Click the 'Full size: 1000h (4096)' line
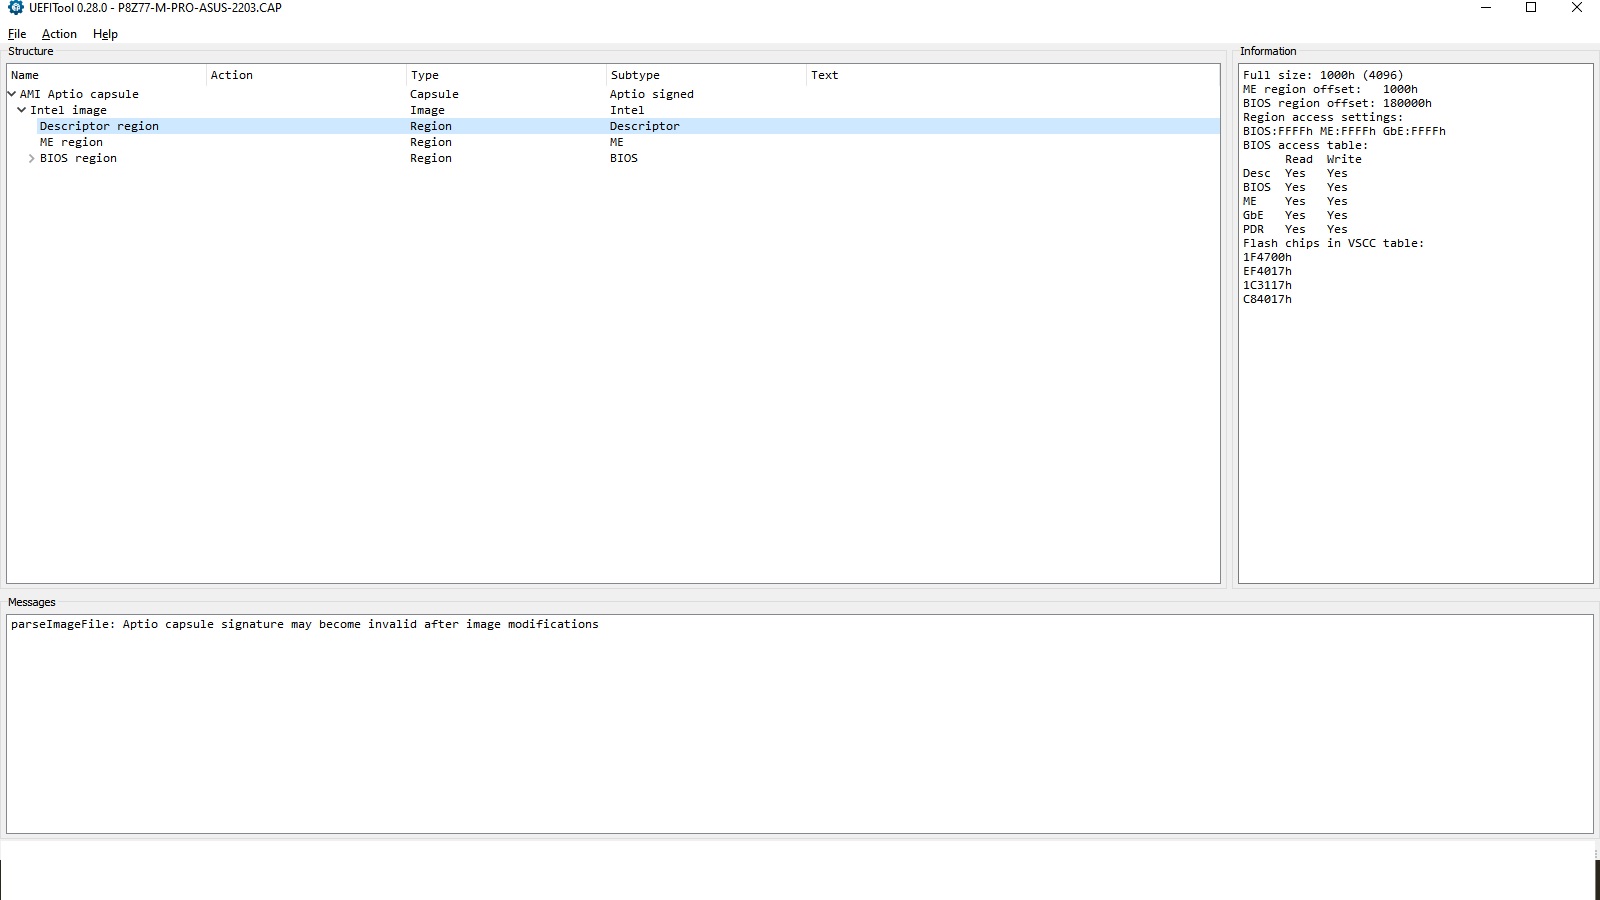 1323,75
